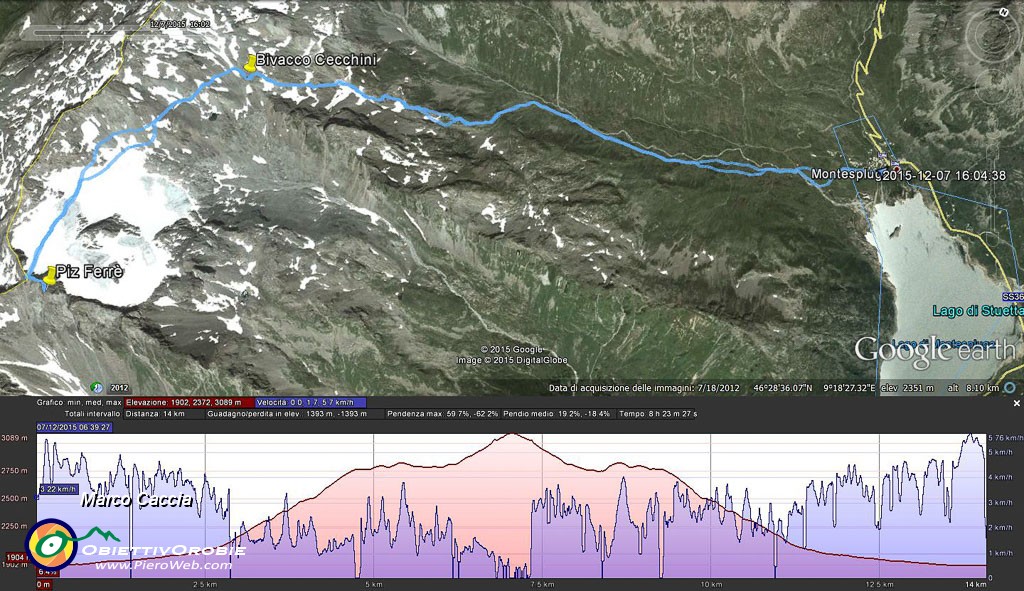Click the Pendio medio 19.2% statistic
Image resolution: width=1024 pixels, height=591 pixels.
[x=556, y=414]
